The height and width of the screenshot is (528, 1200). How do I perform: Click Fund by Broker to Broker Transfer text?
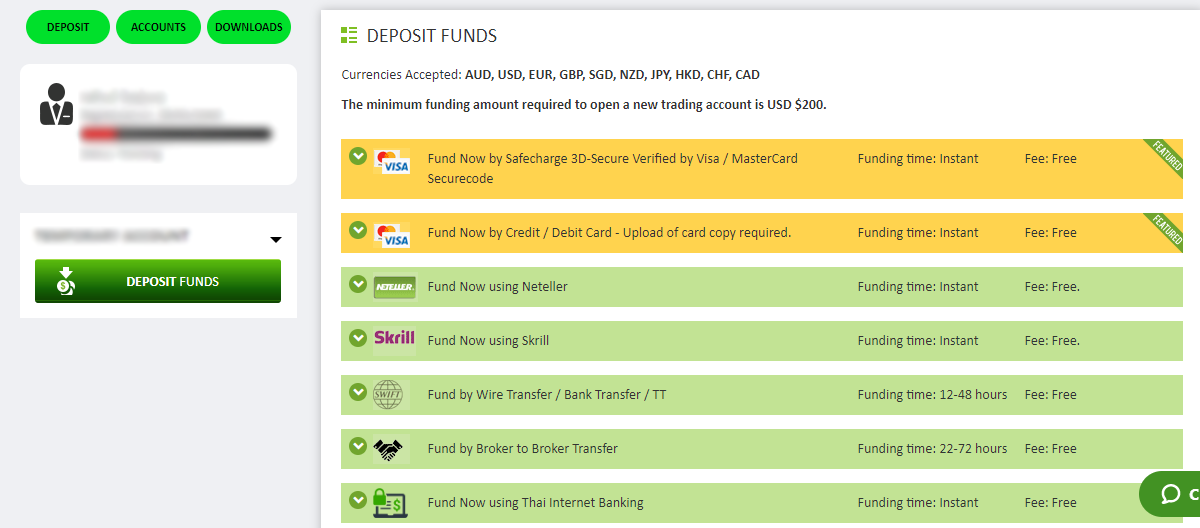click(x=522, y=449)
